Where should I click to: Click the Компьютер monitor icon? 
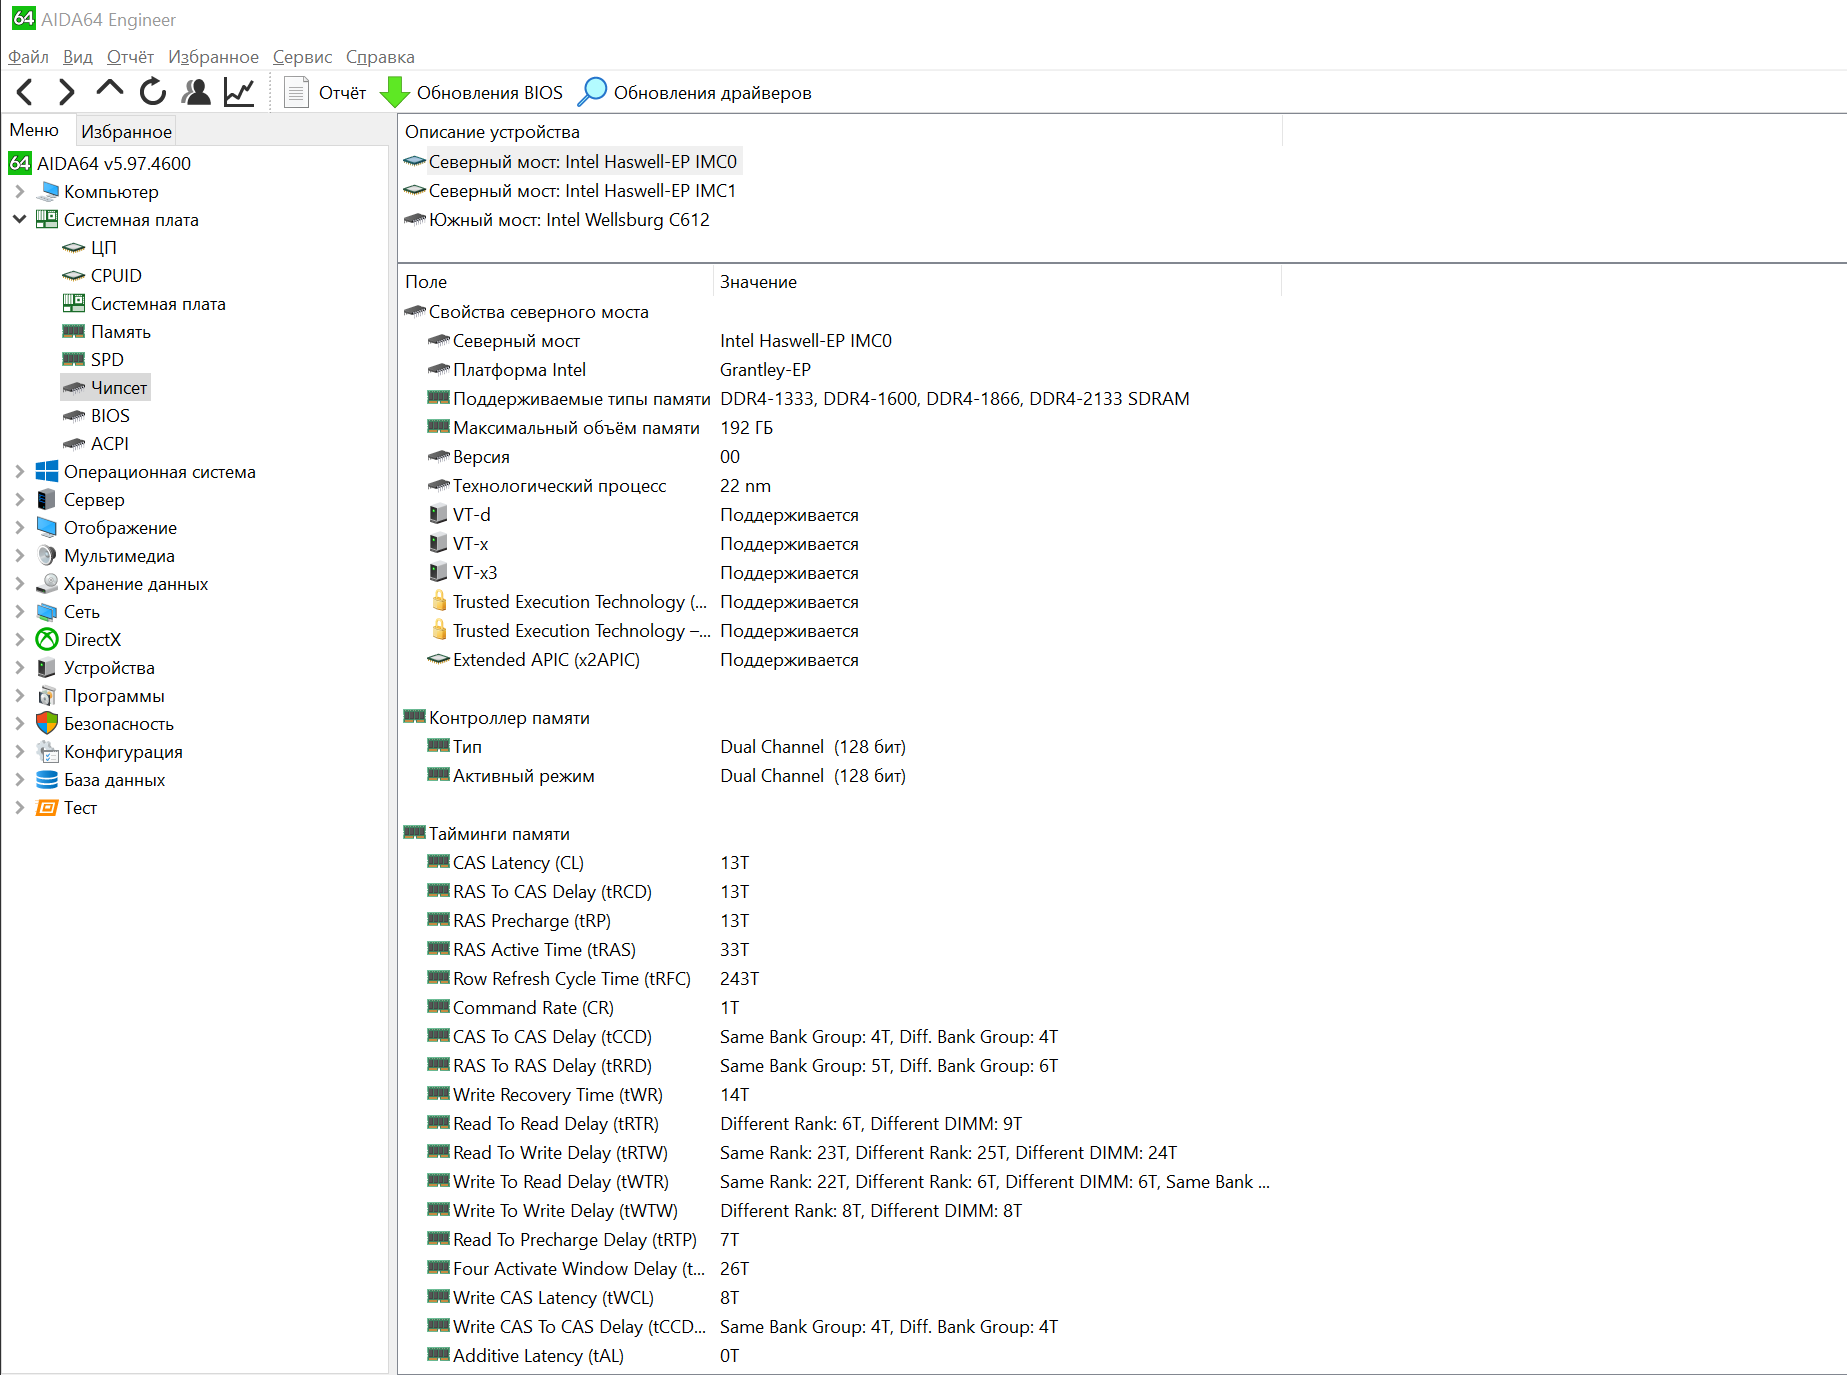tap(47, 191)
